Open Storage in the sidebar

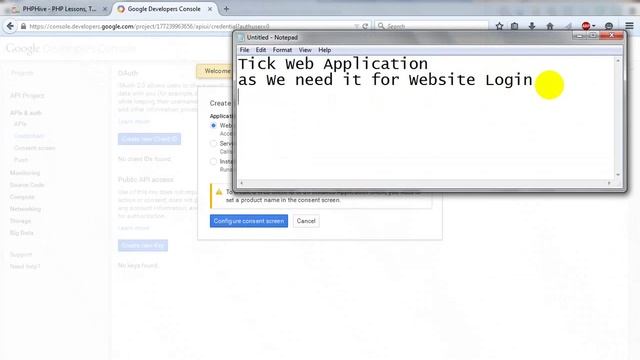point(20,221)
